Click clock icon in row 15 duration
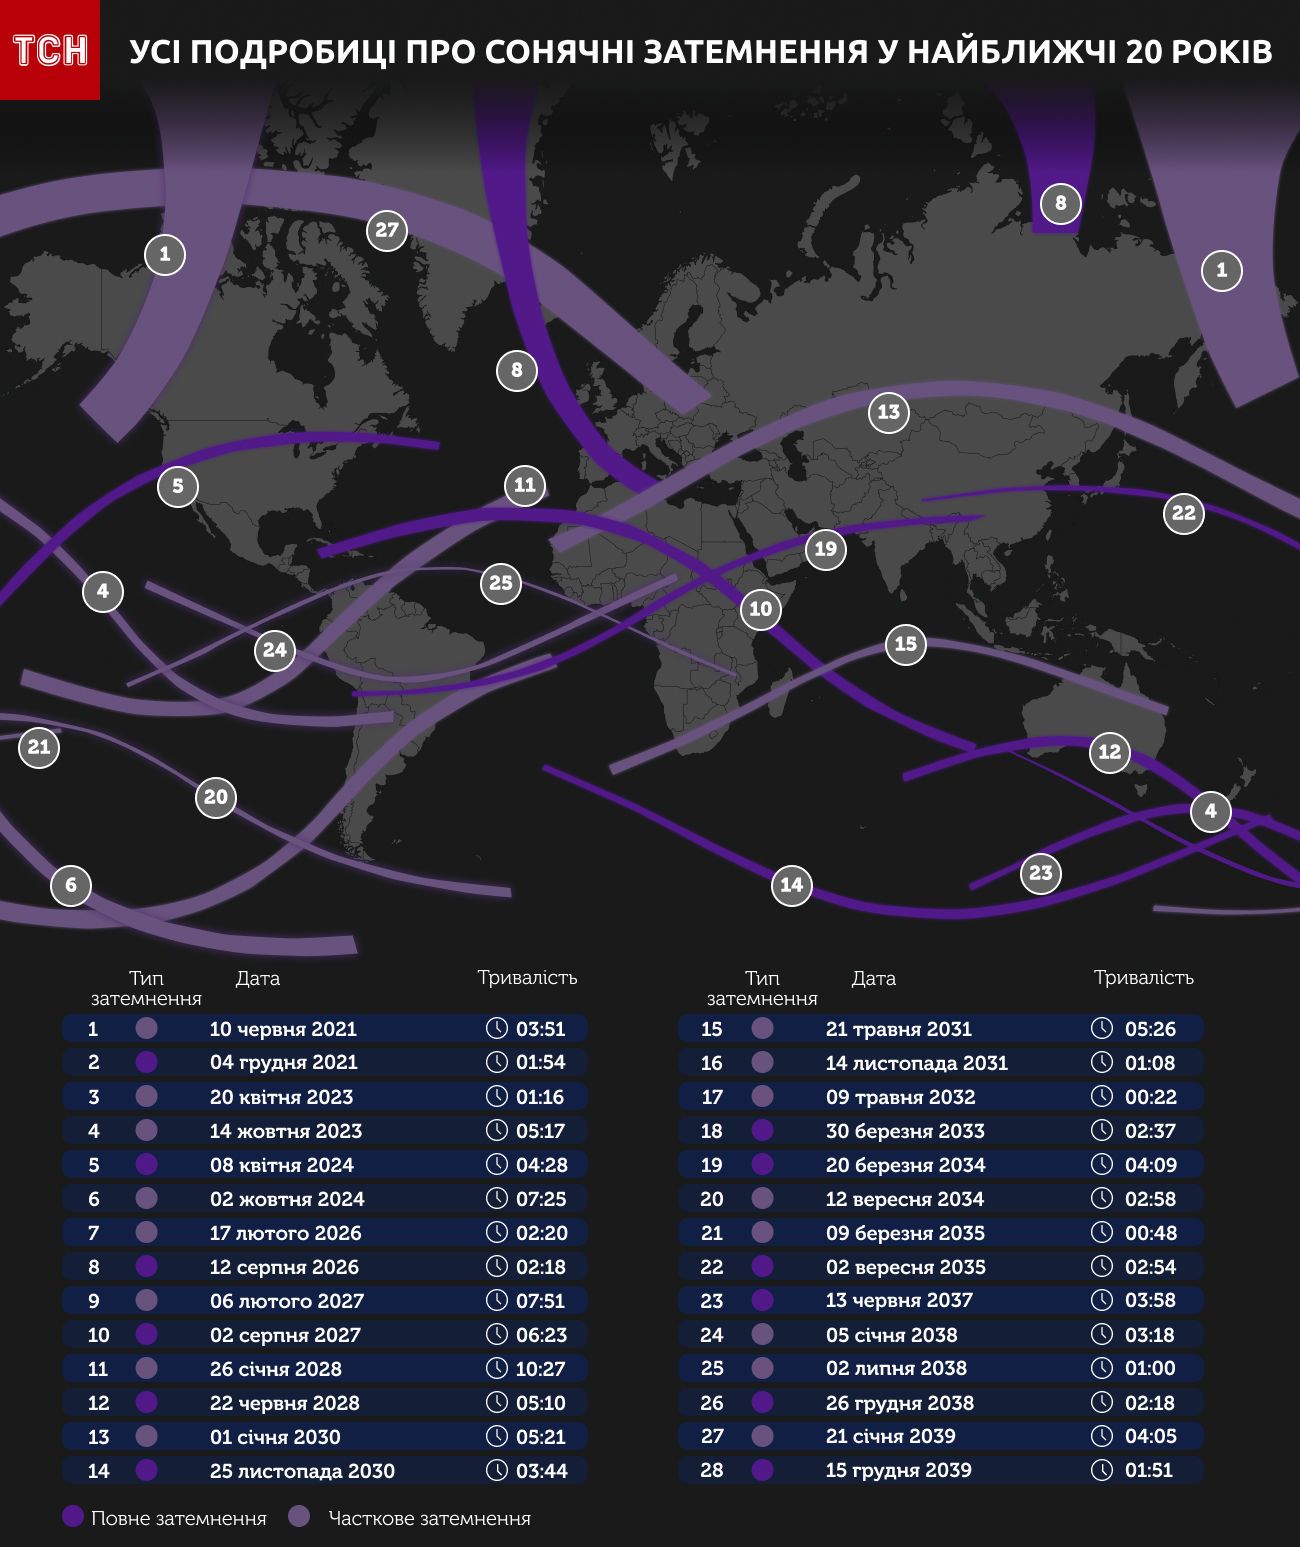Image resolution: width=1300 pixels, height=1547 pixels. (1101, 1028)
